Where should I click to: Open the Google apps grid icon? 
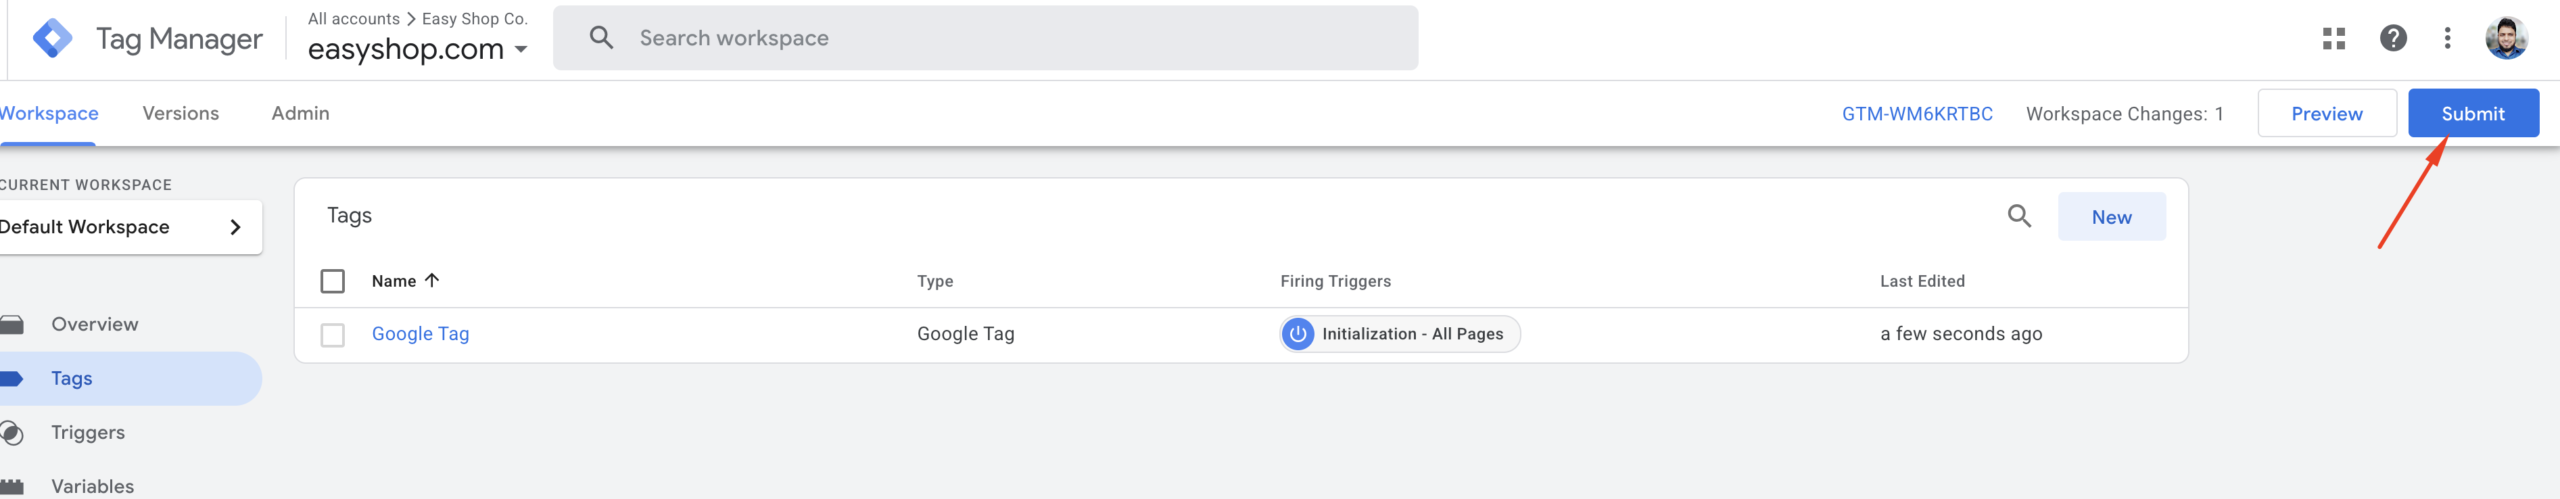[x=2334, y=38]
